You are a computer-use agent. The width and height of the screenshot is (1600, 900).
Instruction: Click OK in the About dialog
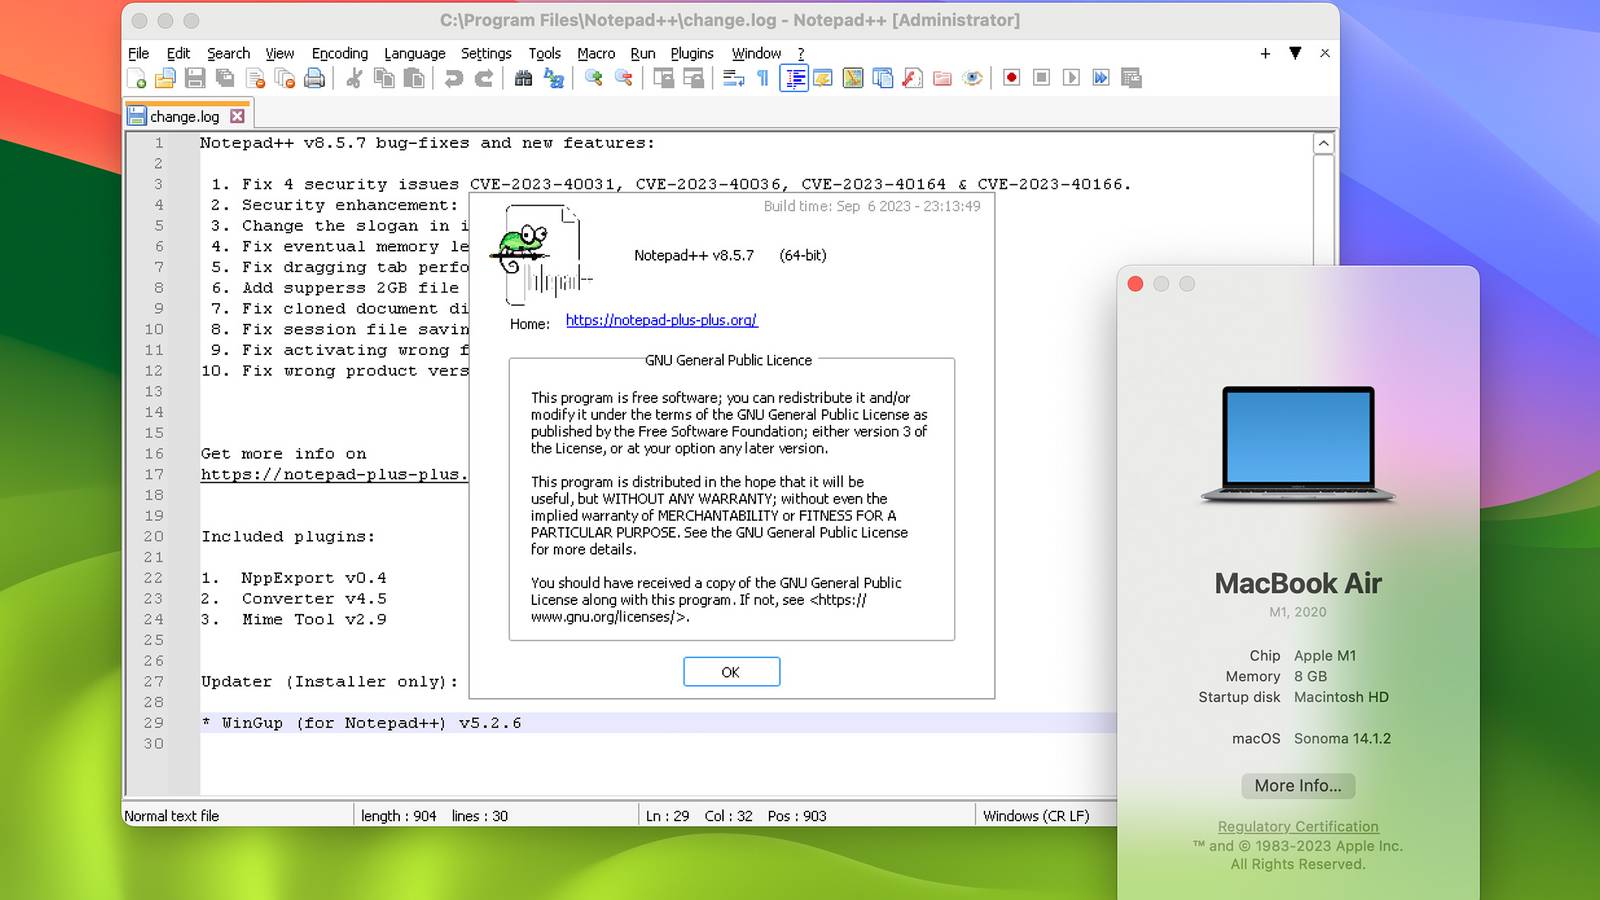pos(731,672)
